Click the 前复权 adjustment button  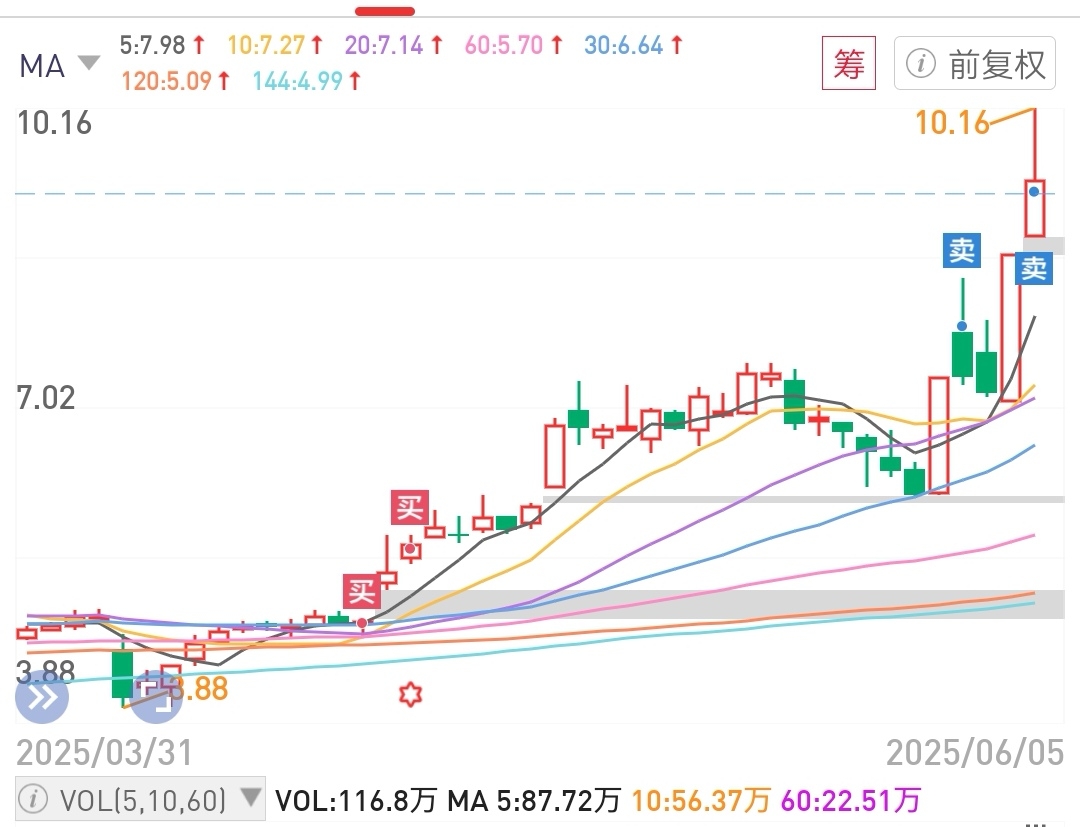(x=975, y=63)
